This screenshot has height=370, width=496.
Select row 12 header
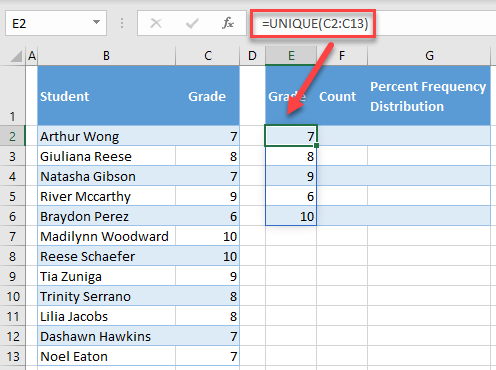pos(12,336)
